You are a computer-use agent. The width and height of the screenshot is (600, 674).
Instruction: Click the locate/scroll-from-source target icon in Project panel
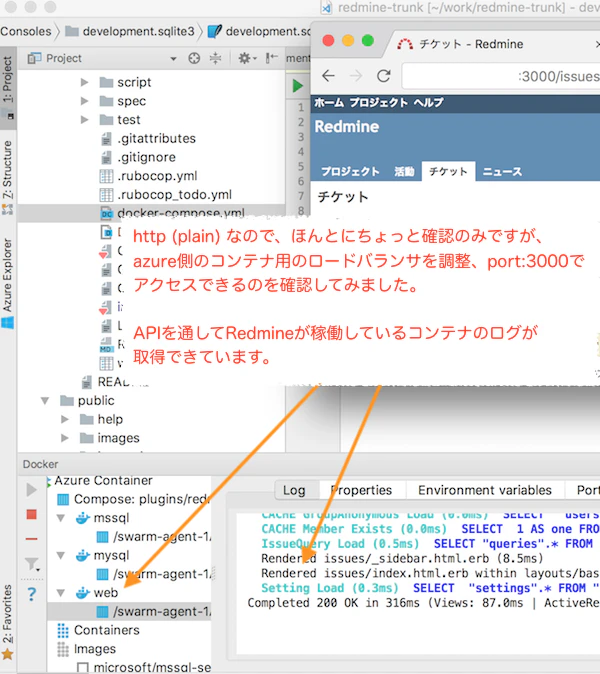194,58
